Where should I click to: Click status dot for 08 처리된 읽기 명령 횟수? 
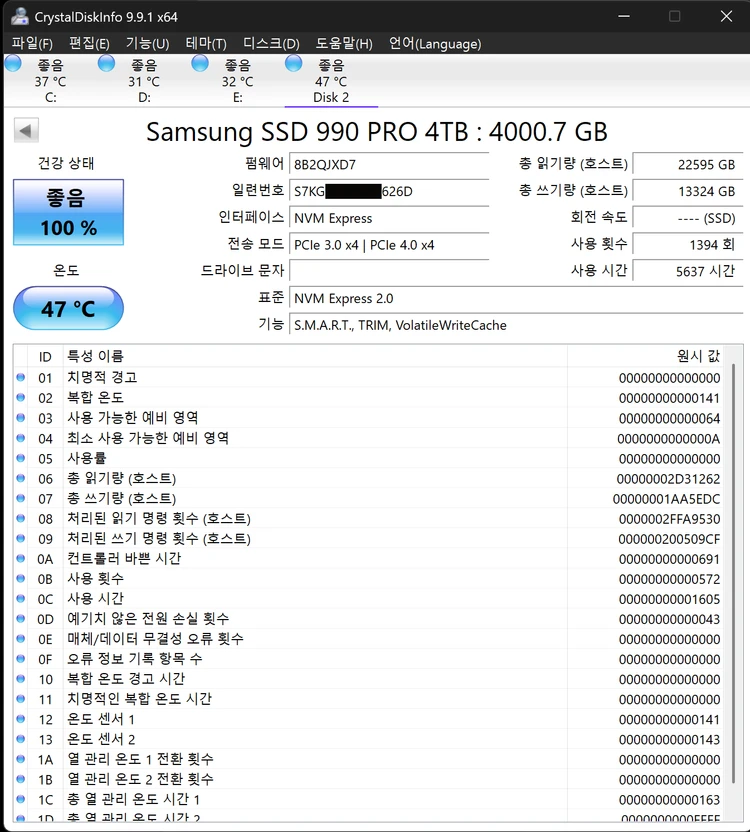(21, 518)
